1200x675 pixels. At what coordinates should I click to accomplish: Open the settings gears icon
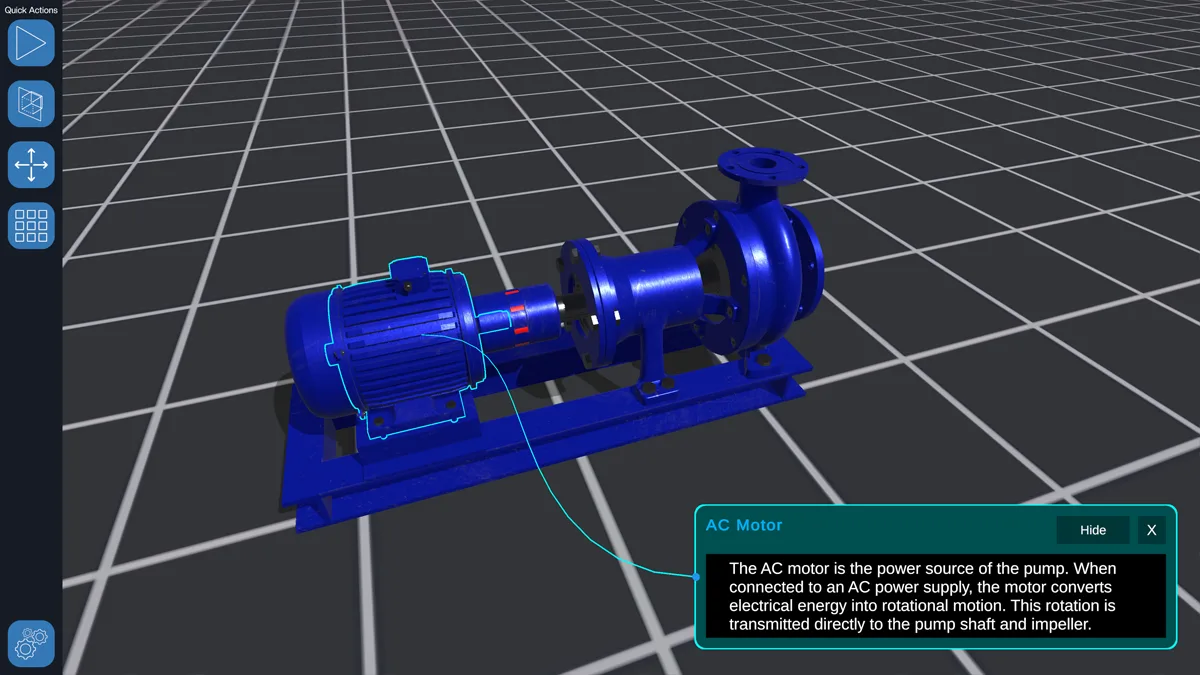point(31,644)
